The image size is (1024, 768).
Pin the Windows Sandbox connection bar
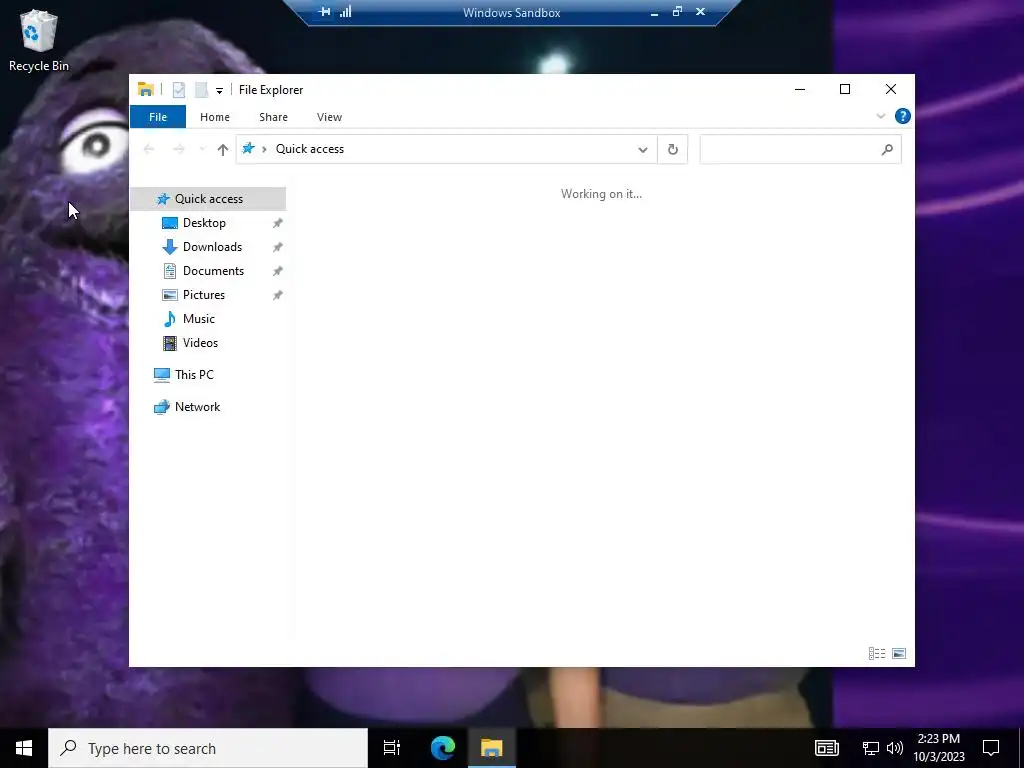[325, 12]
